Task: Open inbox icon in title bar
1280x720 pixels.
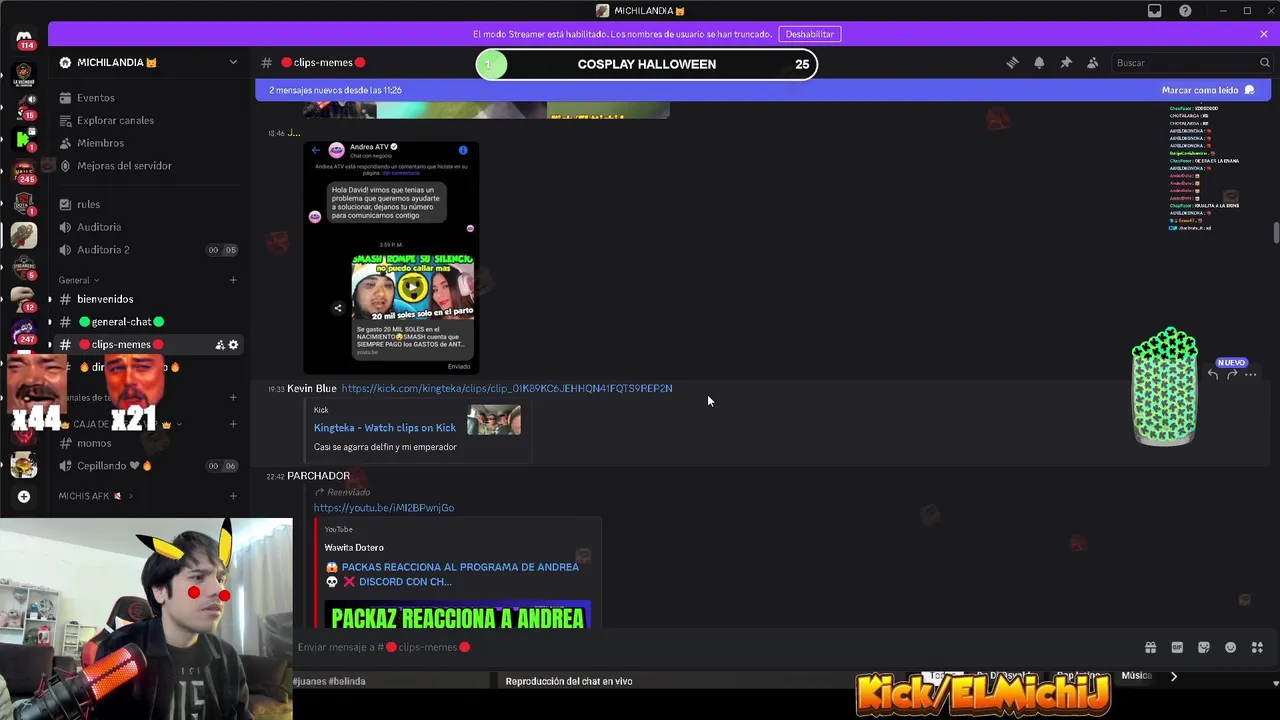Action: coord(1155,11)
